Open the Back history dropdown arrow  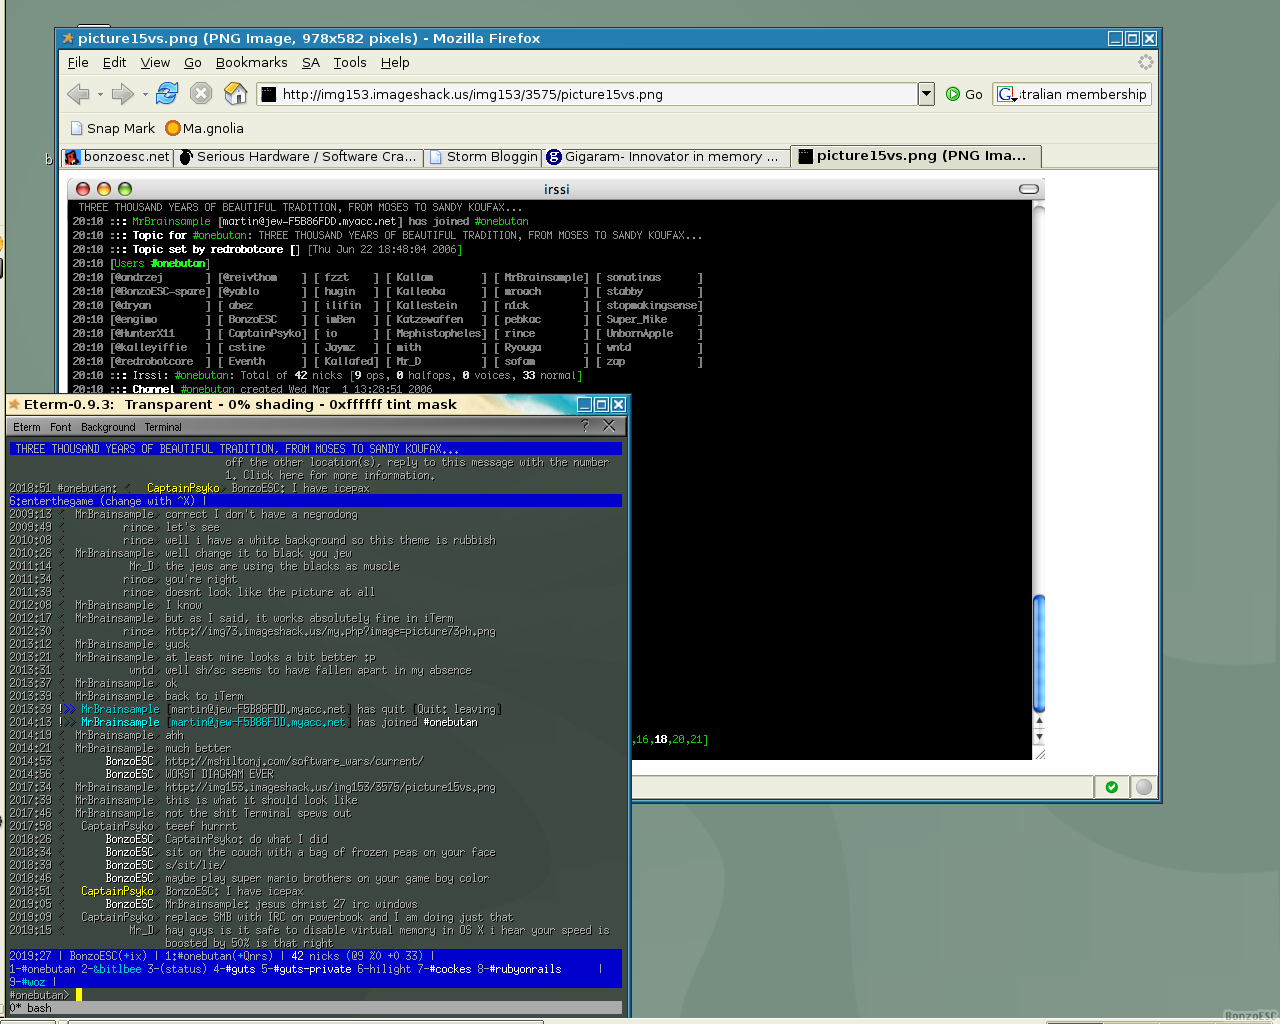click(x=100, y=94)
